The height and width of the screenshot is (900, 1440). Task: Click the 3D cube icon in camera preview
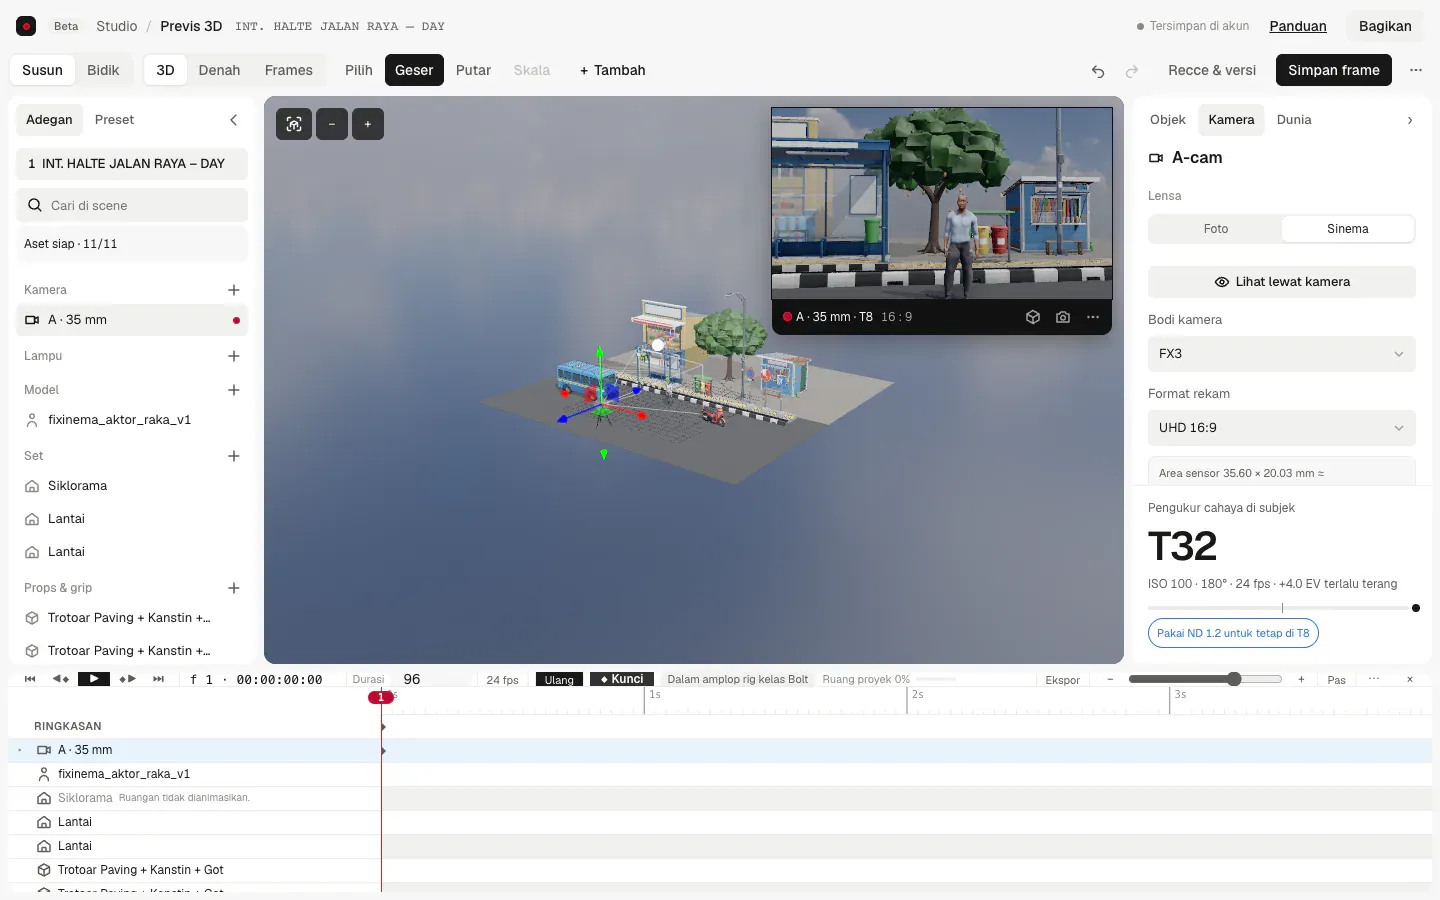click(x=1033, y=317)
